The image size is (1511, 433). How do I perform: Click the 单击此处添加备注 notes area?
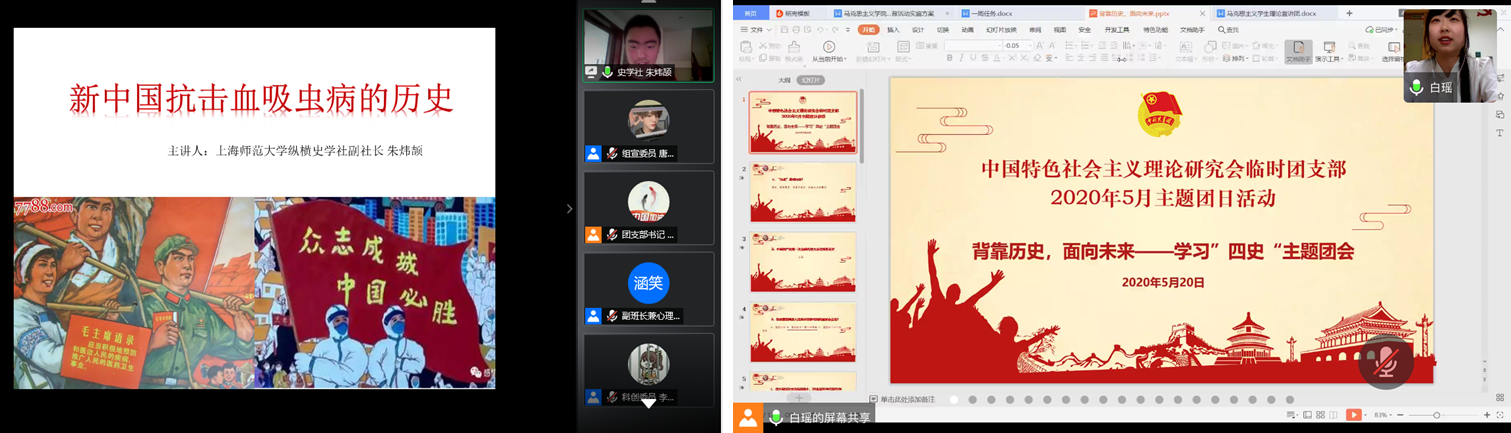click(906, 399)
